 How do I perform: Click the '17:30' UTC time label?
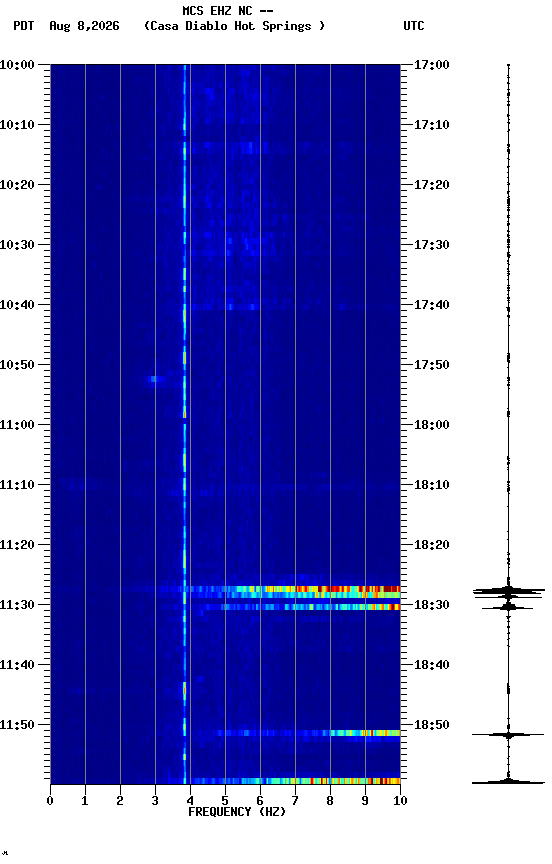432,245
